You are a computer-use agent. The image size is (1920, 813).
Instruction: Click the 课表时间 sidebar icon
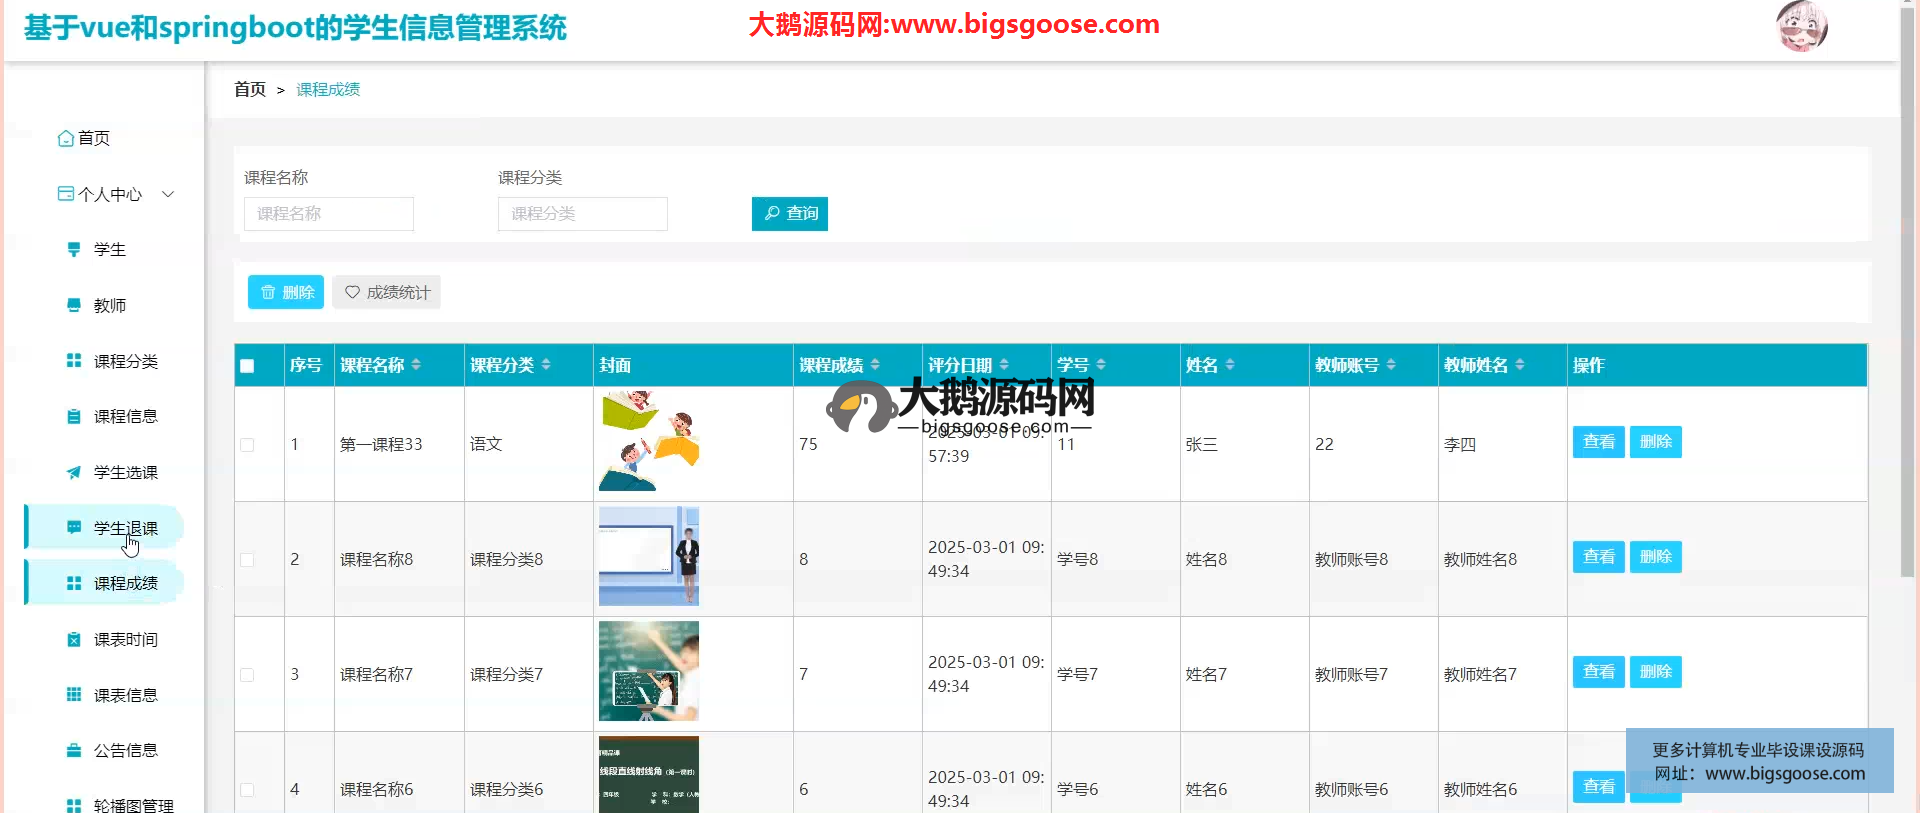pos(73,639)
